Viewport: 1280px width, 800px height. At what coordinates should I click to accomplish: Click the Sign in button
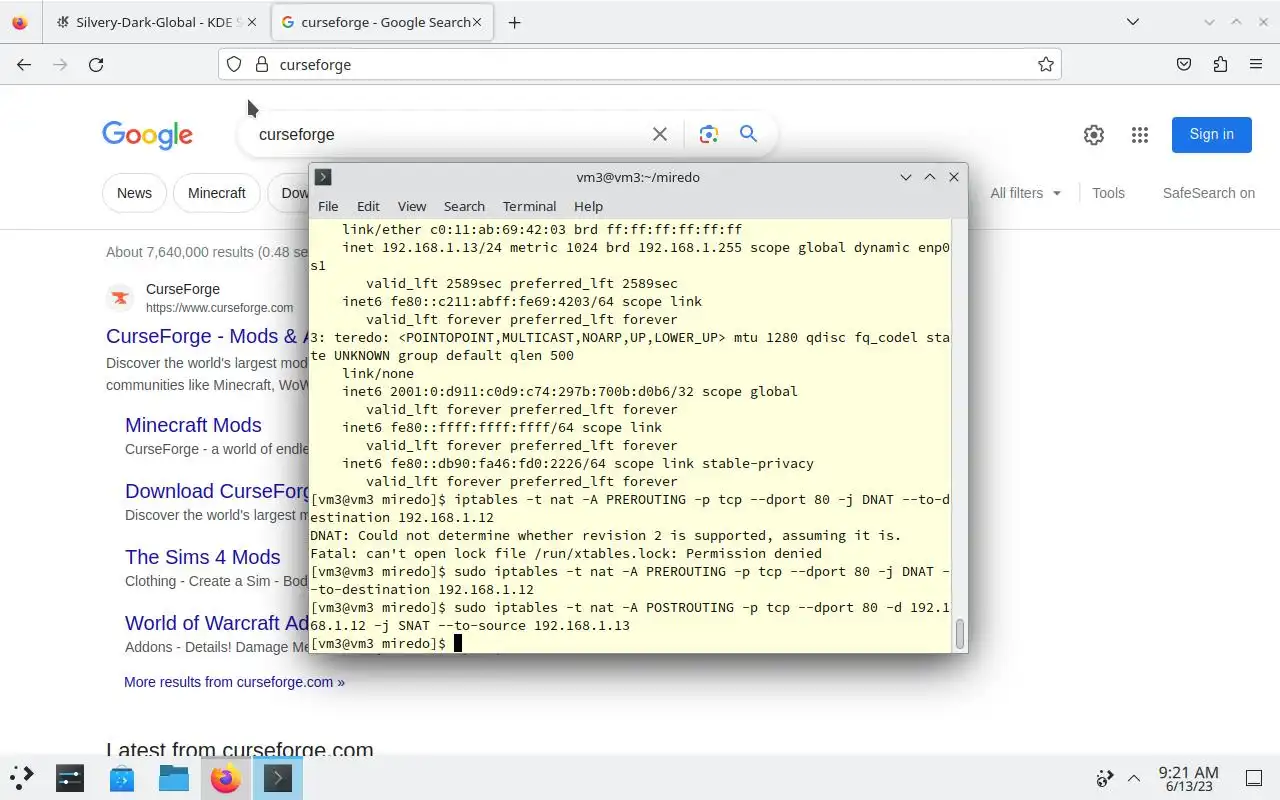pyautogui.click(x=1212, y=134)
